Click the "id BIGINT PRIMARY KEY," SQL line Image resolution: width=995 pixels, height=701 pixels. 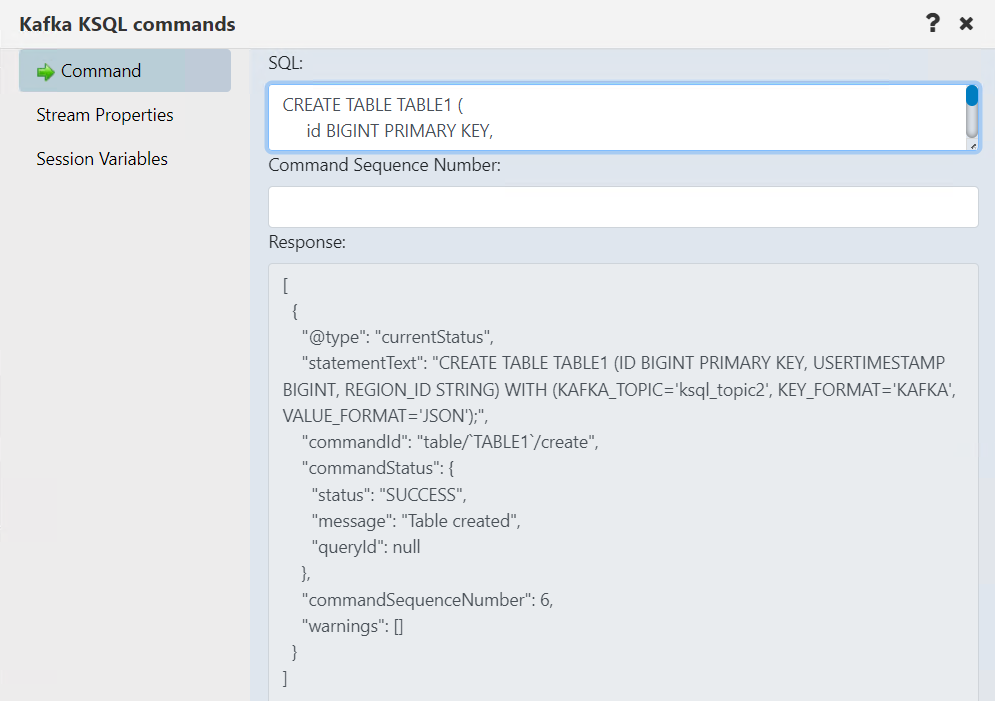400,131
